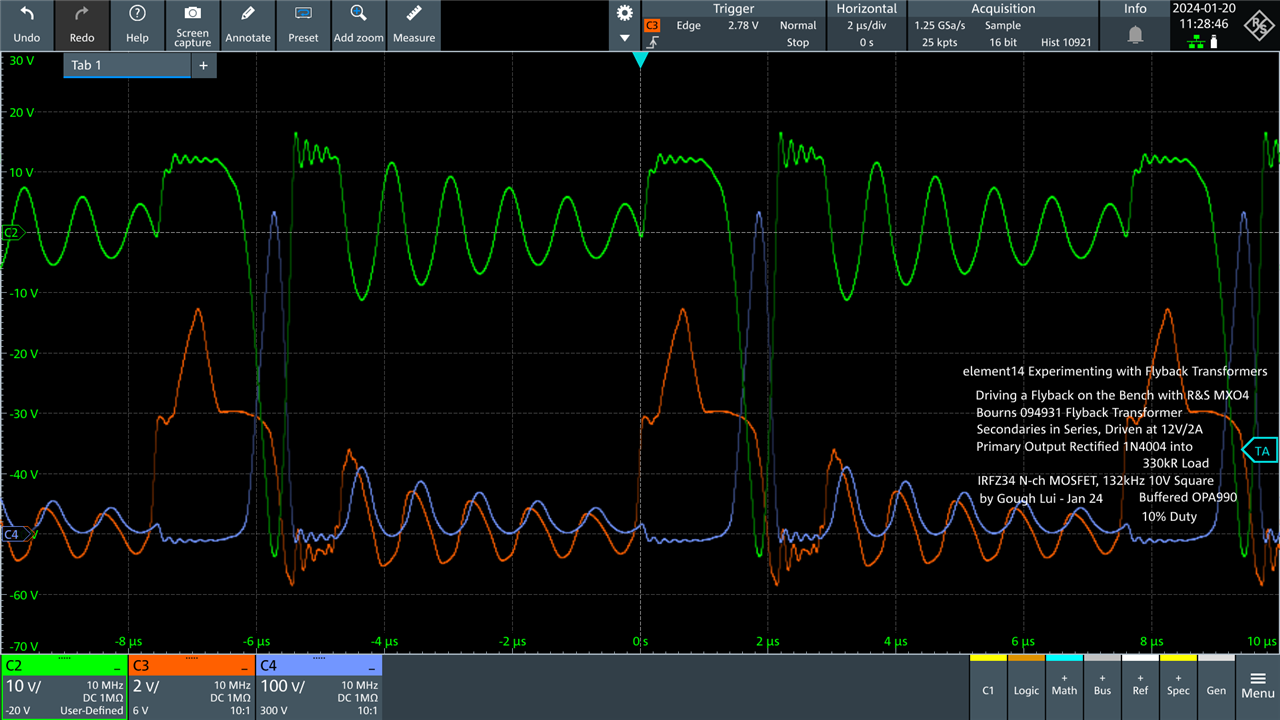
Task: Click the Edge trigger type
Action: click(x=688, y=26)
